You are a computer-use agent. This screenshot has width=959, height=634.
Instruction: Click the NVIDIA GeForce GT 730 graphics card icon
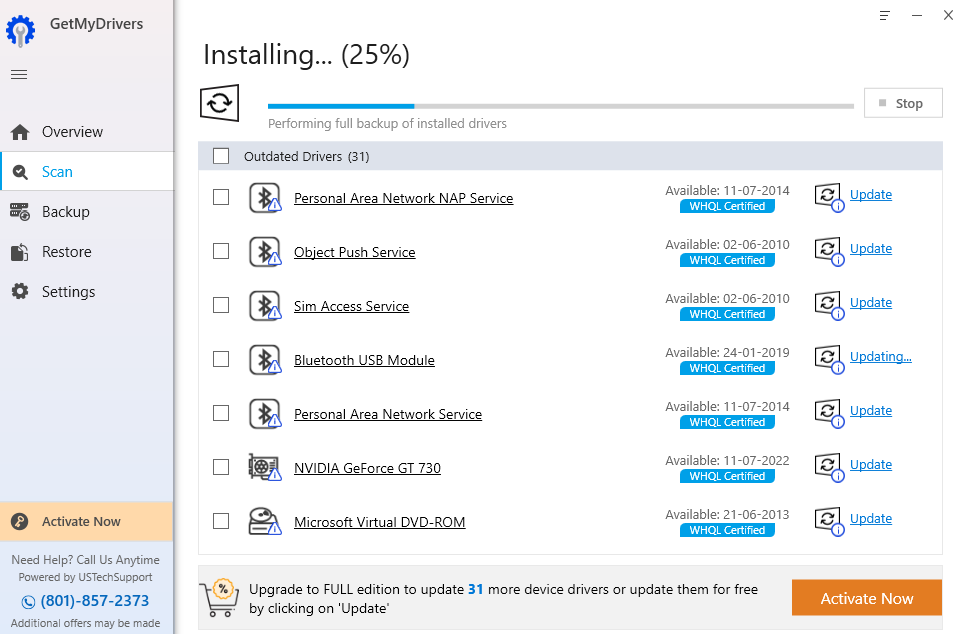point(264,467)
